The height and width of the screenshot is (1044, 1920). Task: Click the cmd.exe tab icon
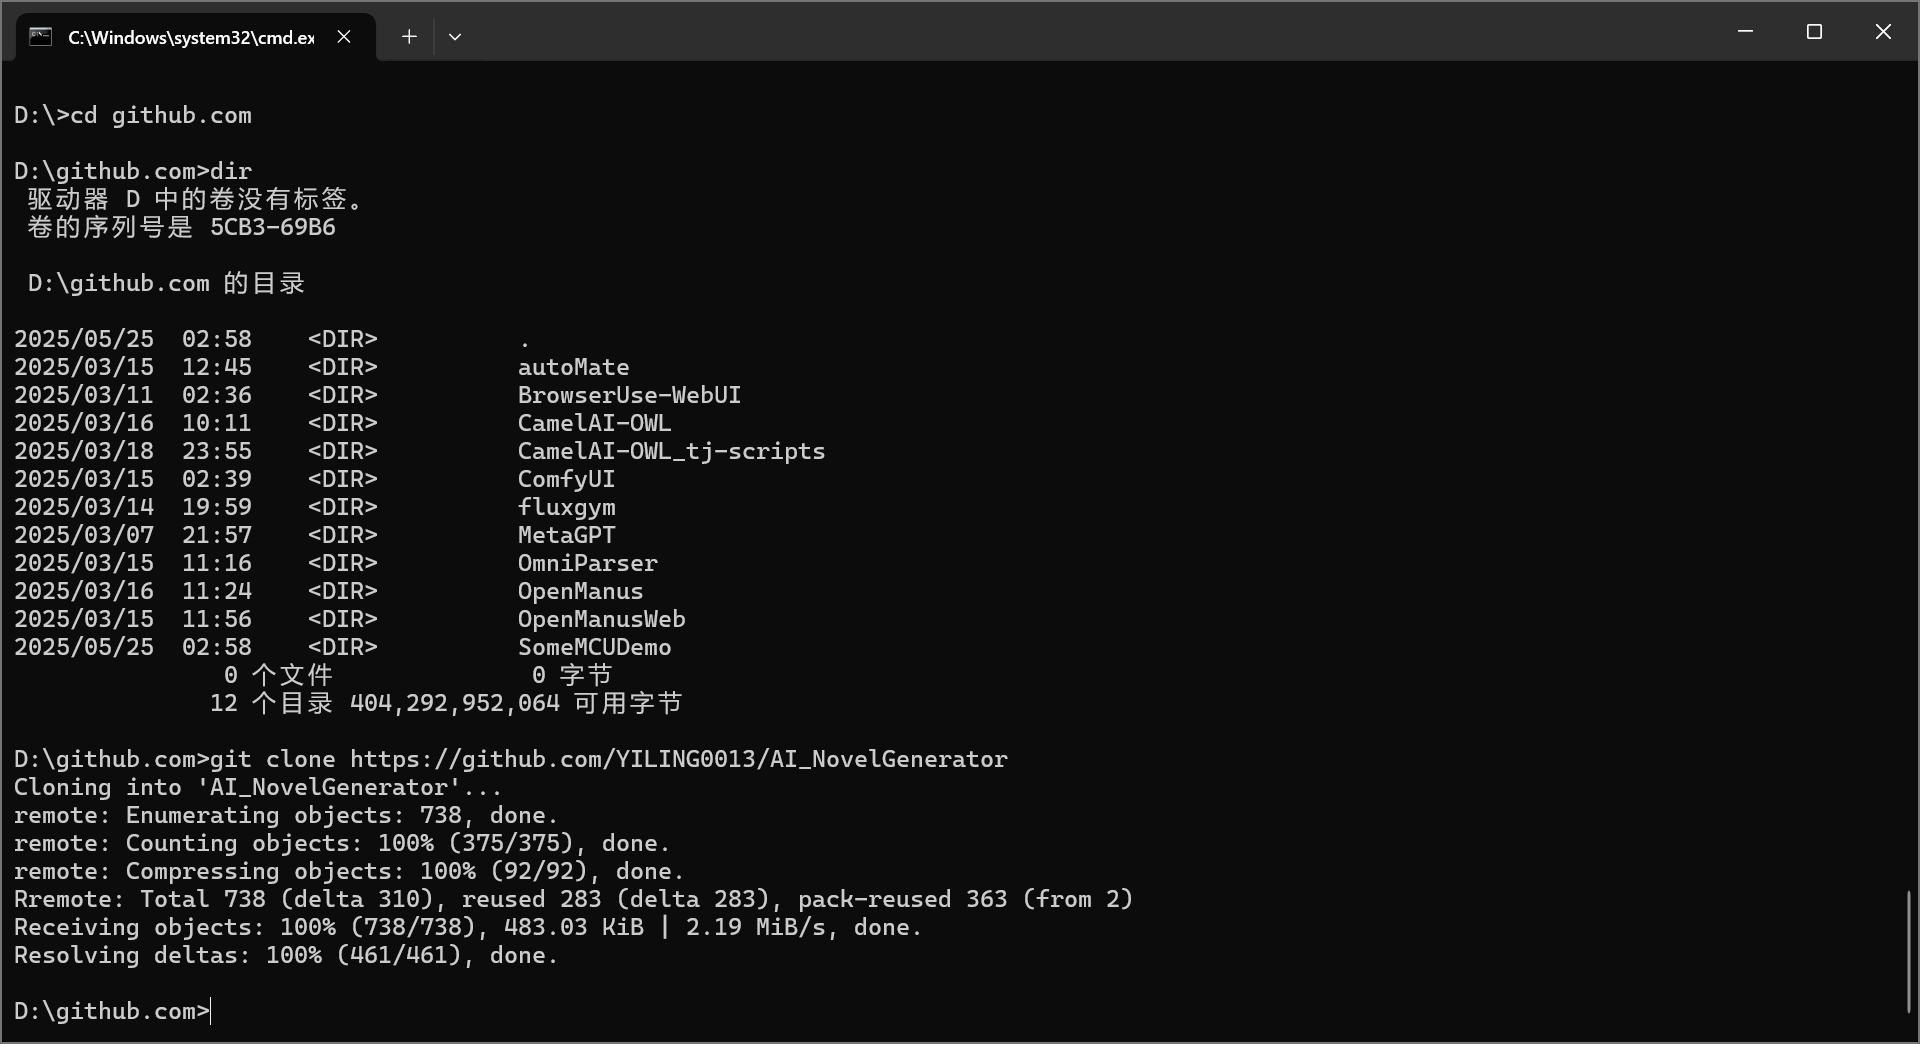pyautogui.click(x=41, y=37)
